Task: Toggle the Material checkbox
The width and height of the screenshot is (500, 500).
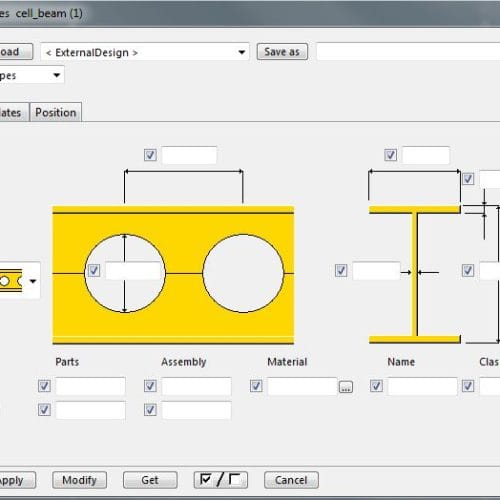Action: [x=256, y=386]
